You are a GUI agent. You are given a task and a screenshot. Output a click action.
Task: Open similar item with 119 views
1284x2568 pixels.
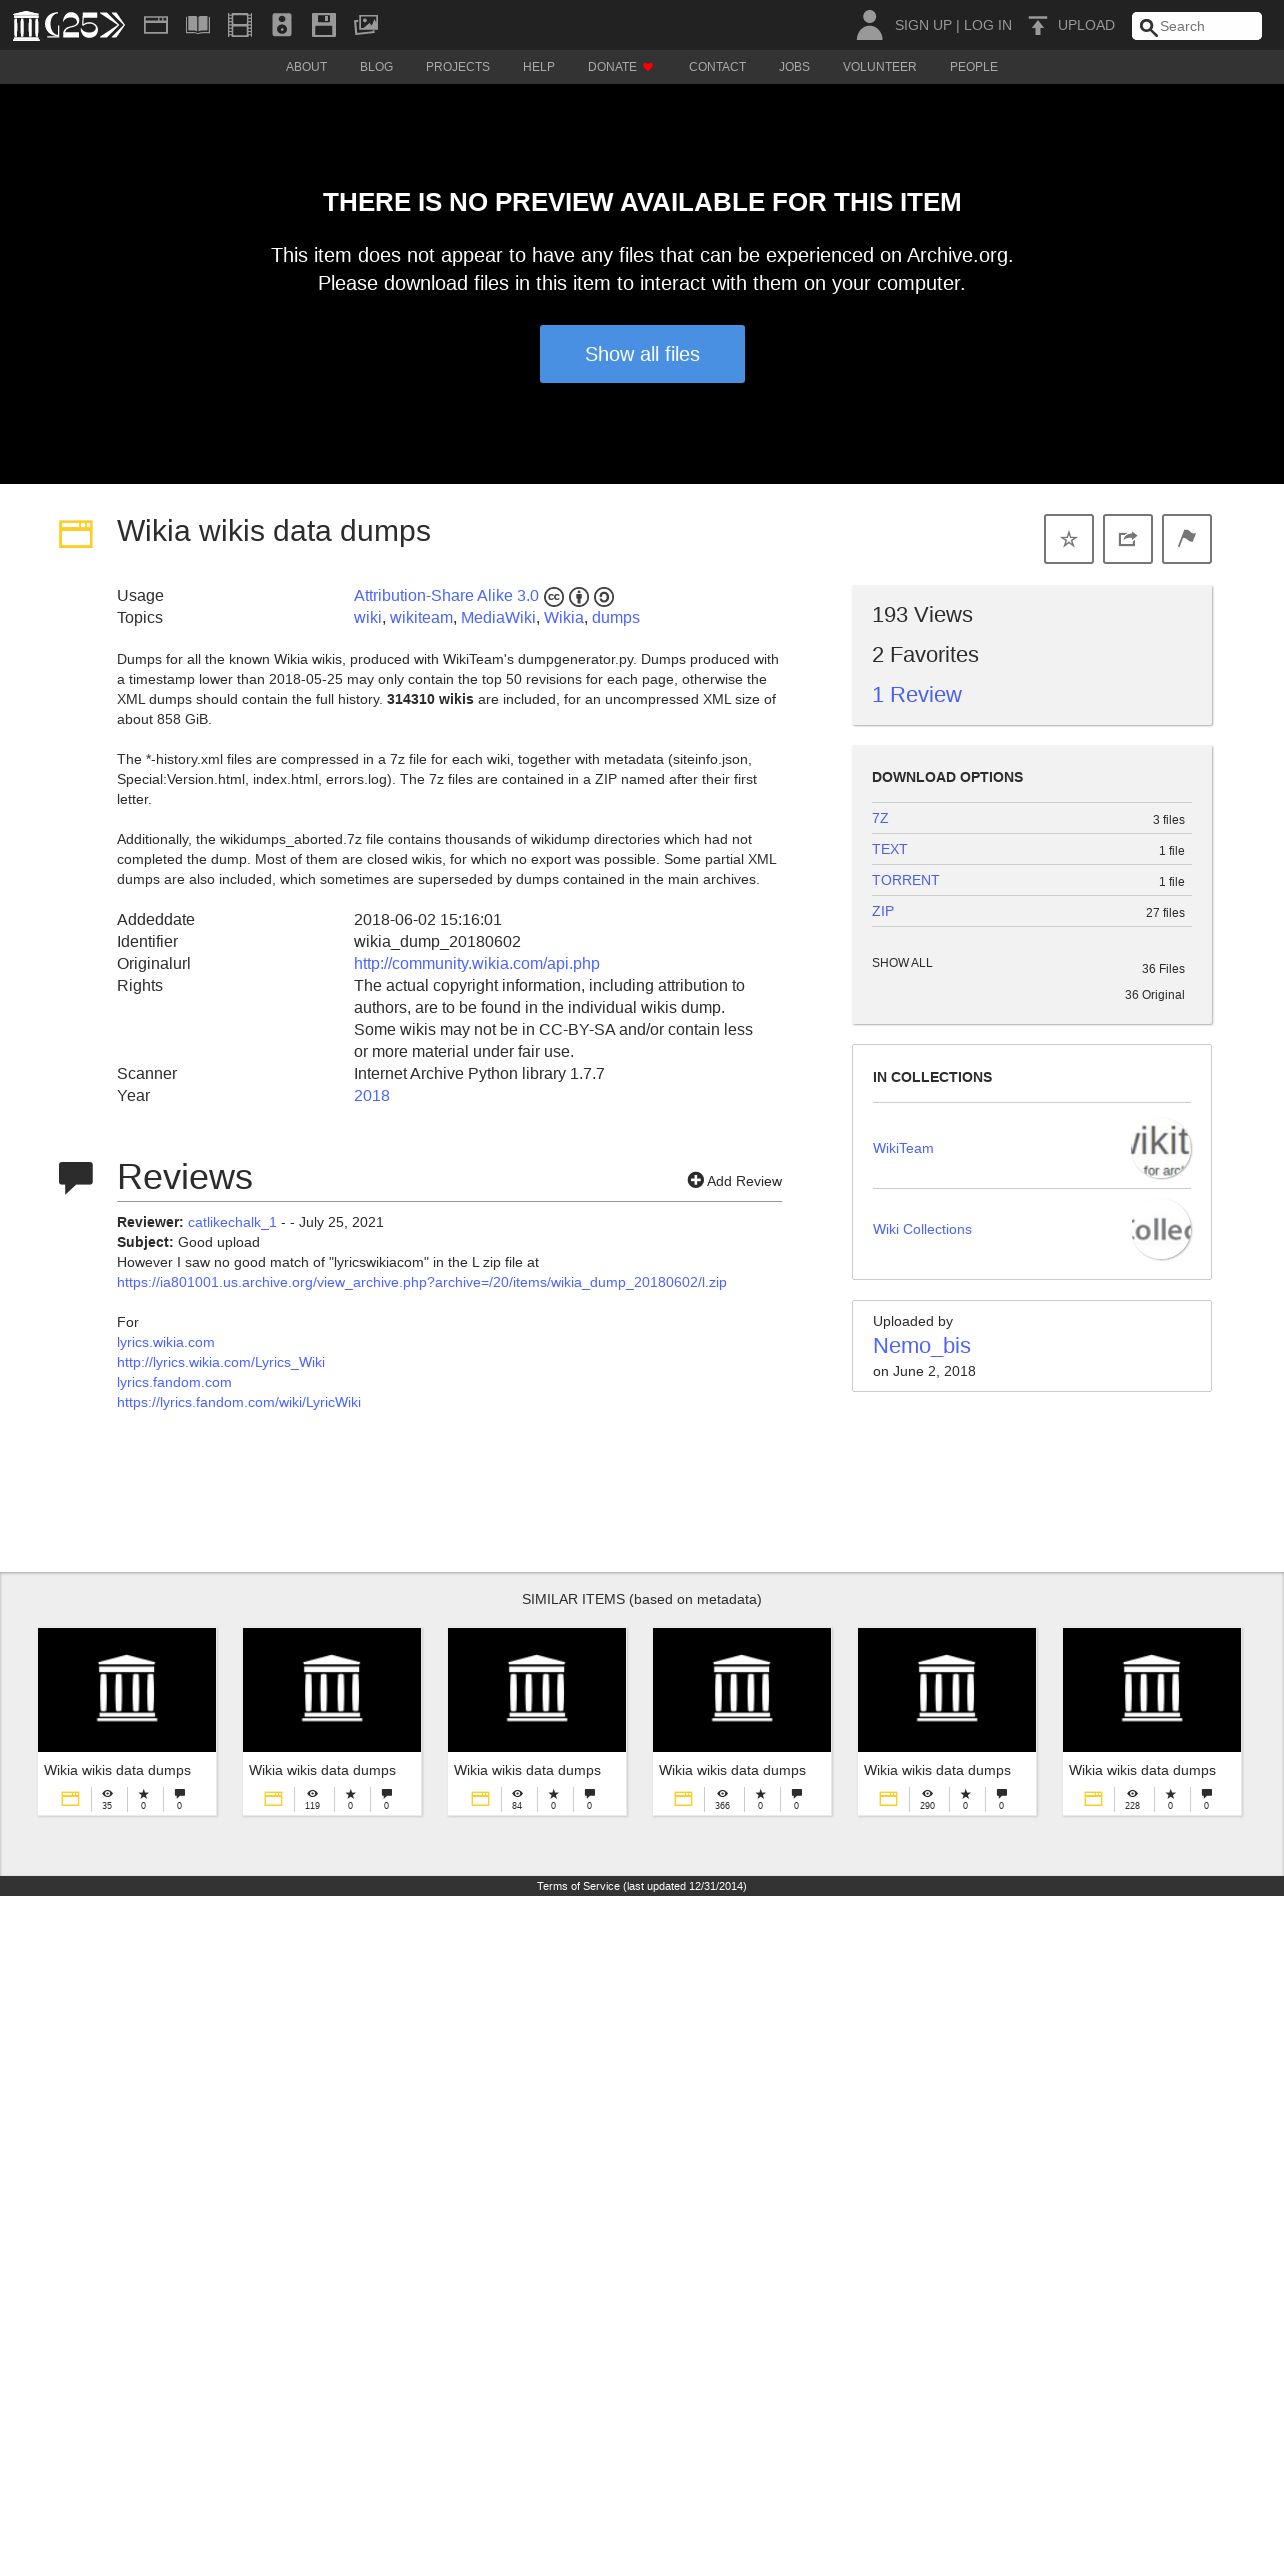point(332,1721)
